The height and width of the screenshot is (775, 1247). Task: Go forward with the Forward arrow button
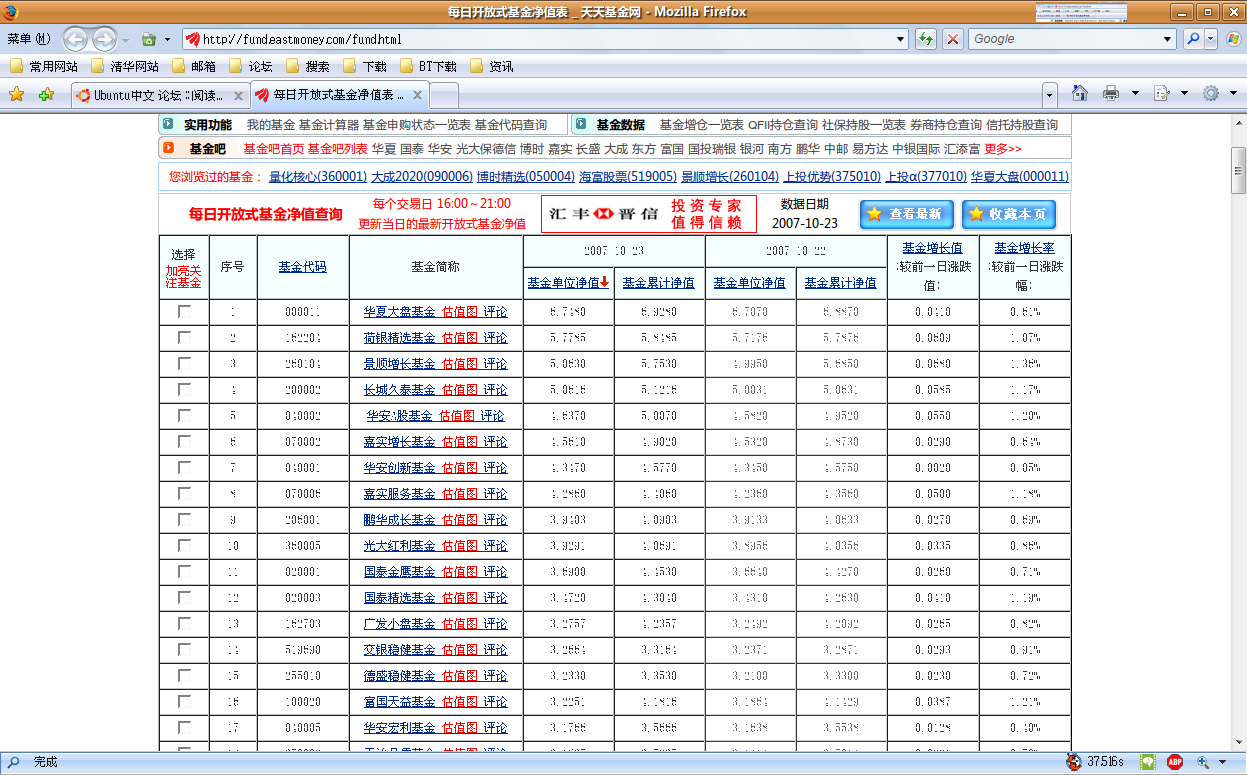point(104,39)
